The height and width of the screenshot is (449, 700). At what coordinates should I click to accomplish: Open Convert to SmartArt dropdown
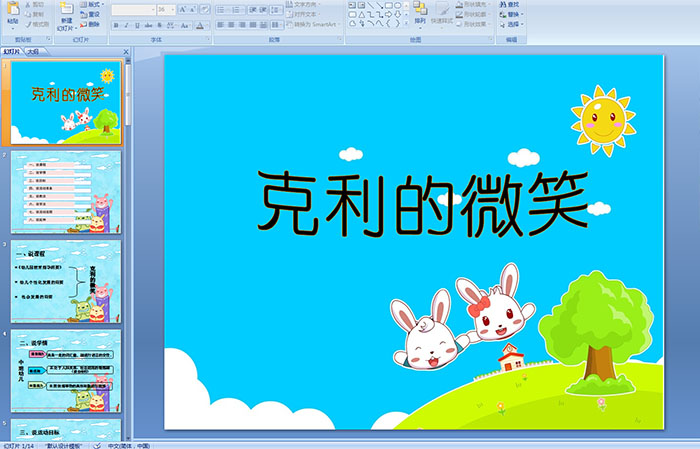point(312,24)
